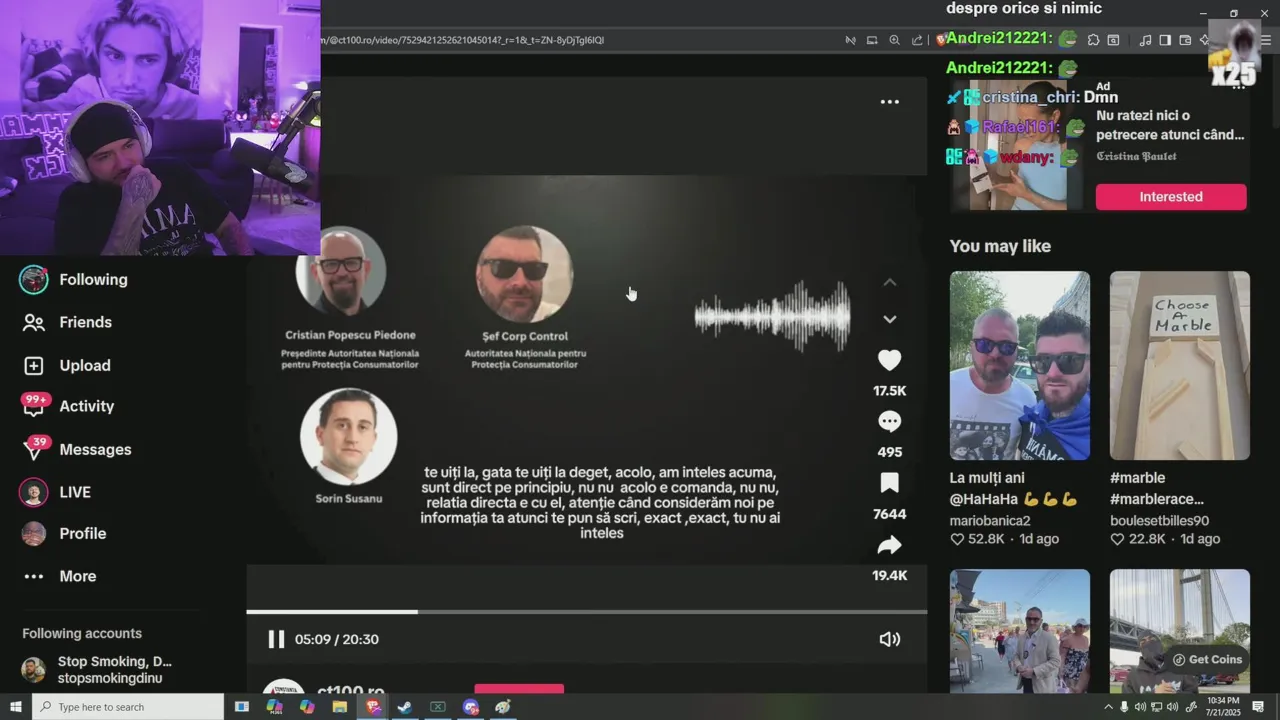Open File Explorer from the taskbar
Image resolution: width=1280 pixels, height=720 pixels.
tap(340, 707)
